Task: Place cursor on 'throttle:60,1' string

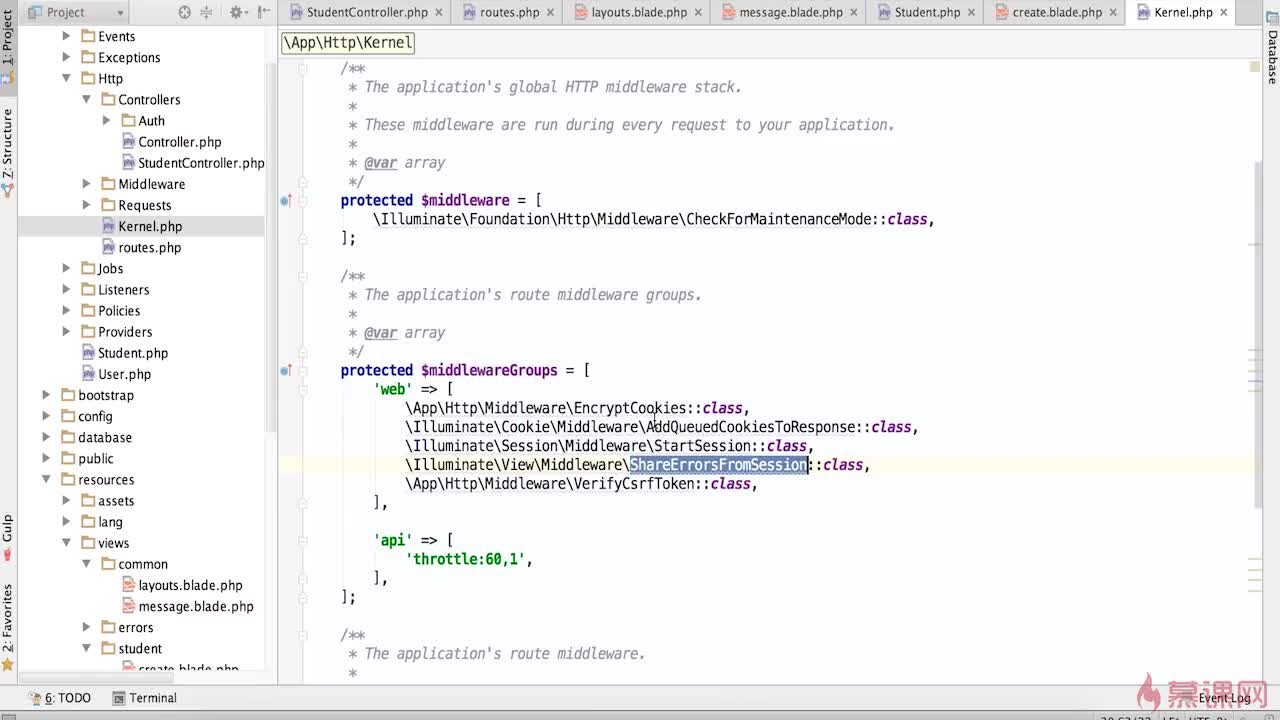Action: click(467, 559)
